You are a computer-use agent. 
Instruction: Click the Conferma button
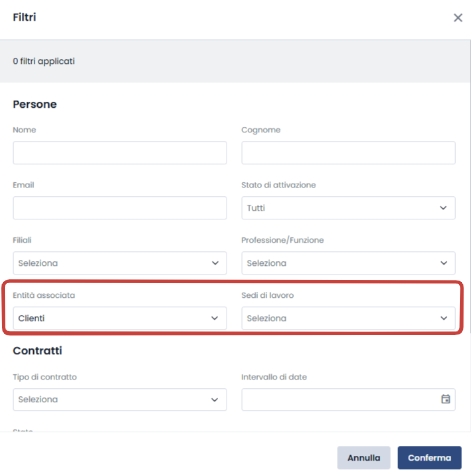click(x=429, y=458)
